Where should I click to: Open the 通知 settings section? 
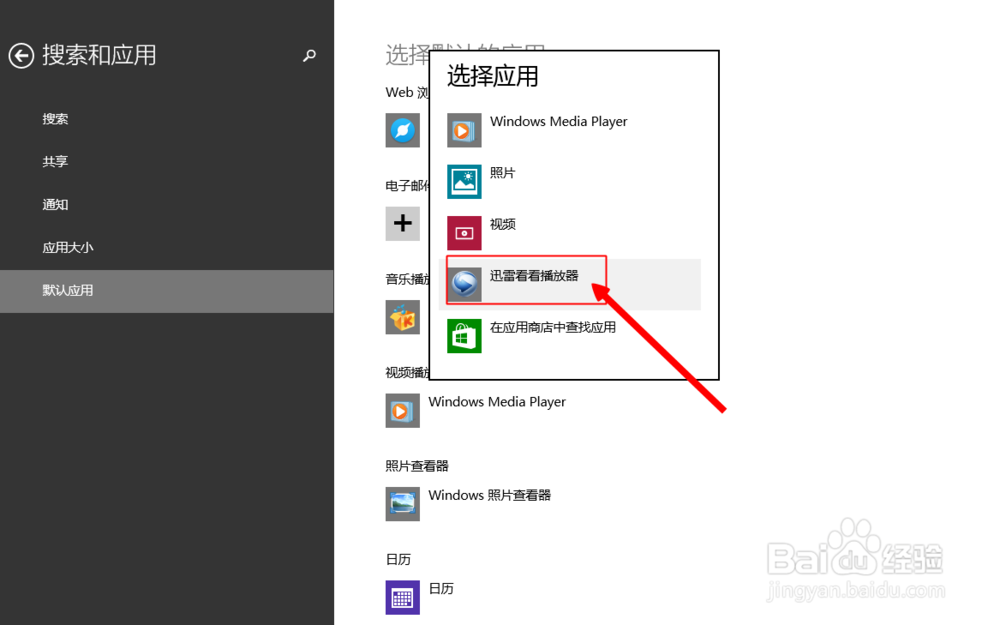click(x=55, y=204)
